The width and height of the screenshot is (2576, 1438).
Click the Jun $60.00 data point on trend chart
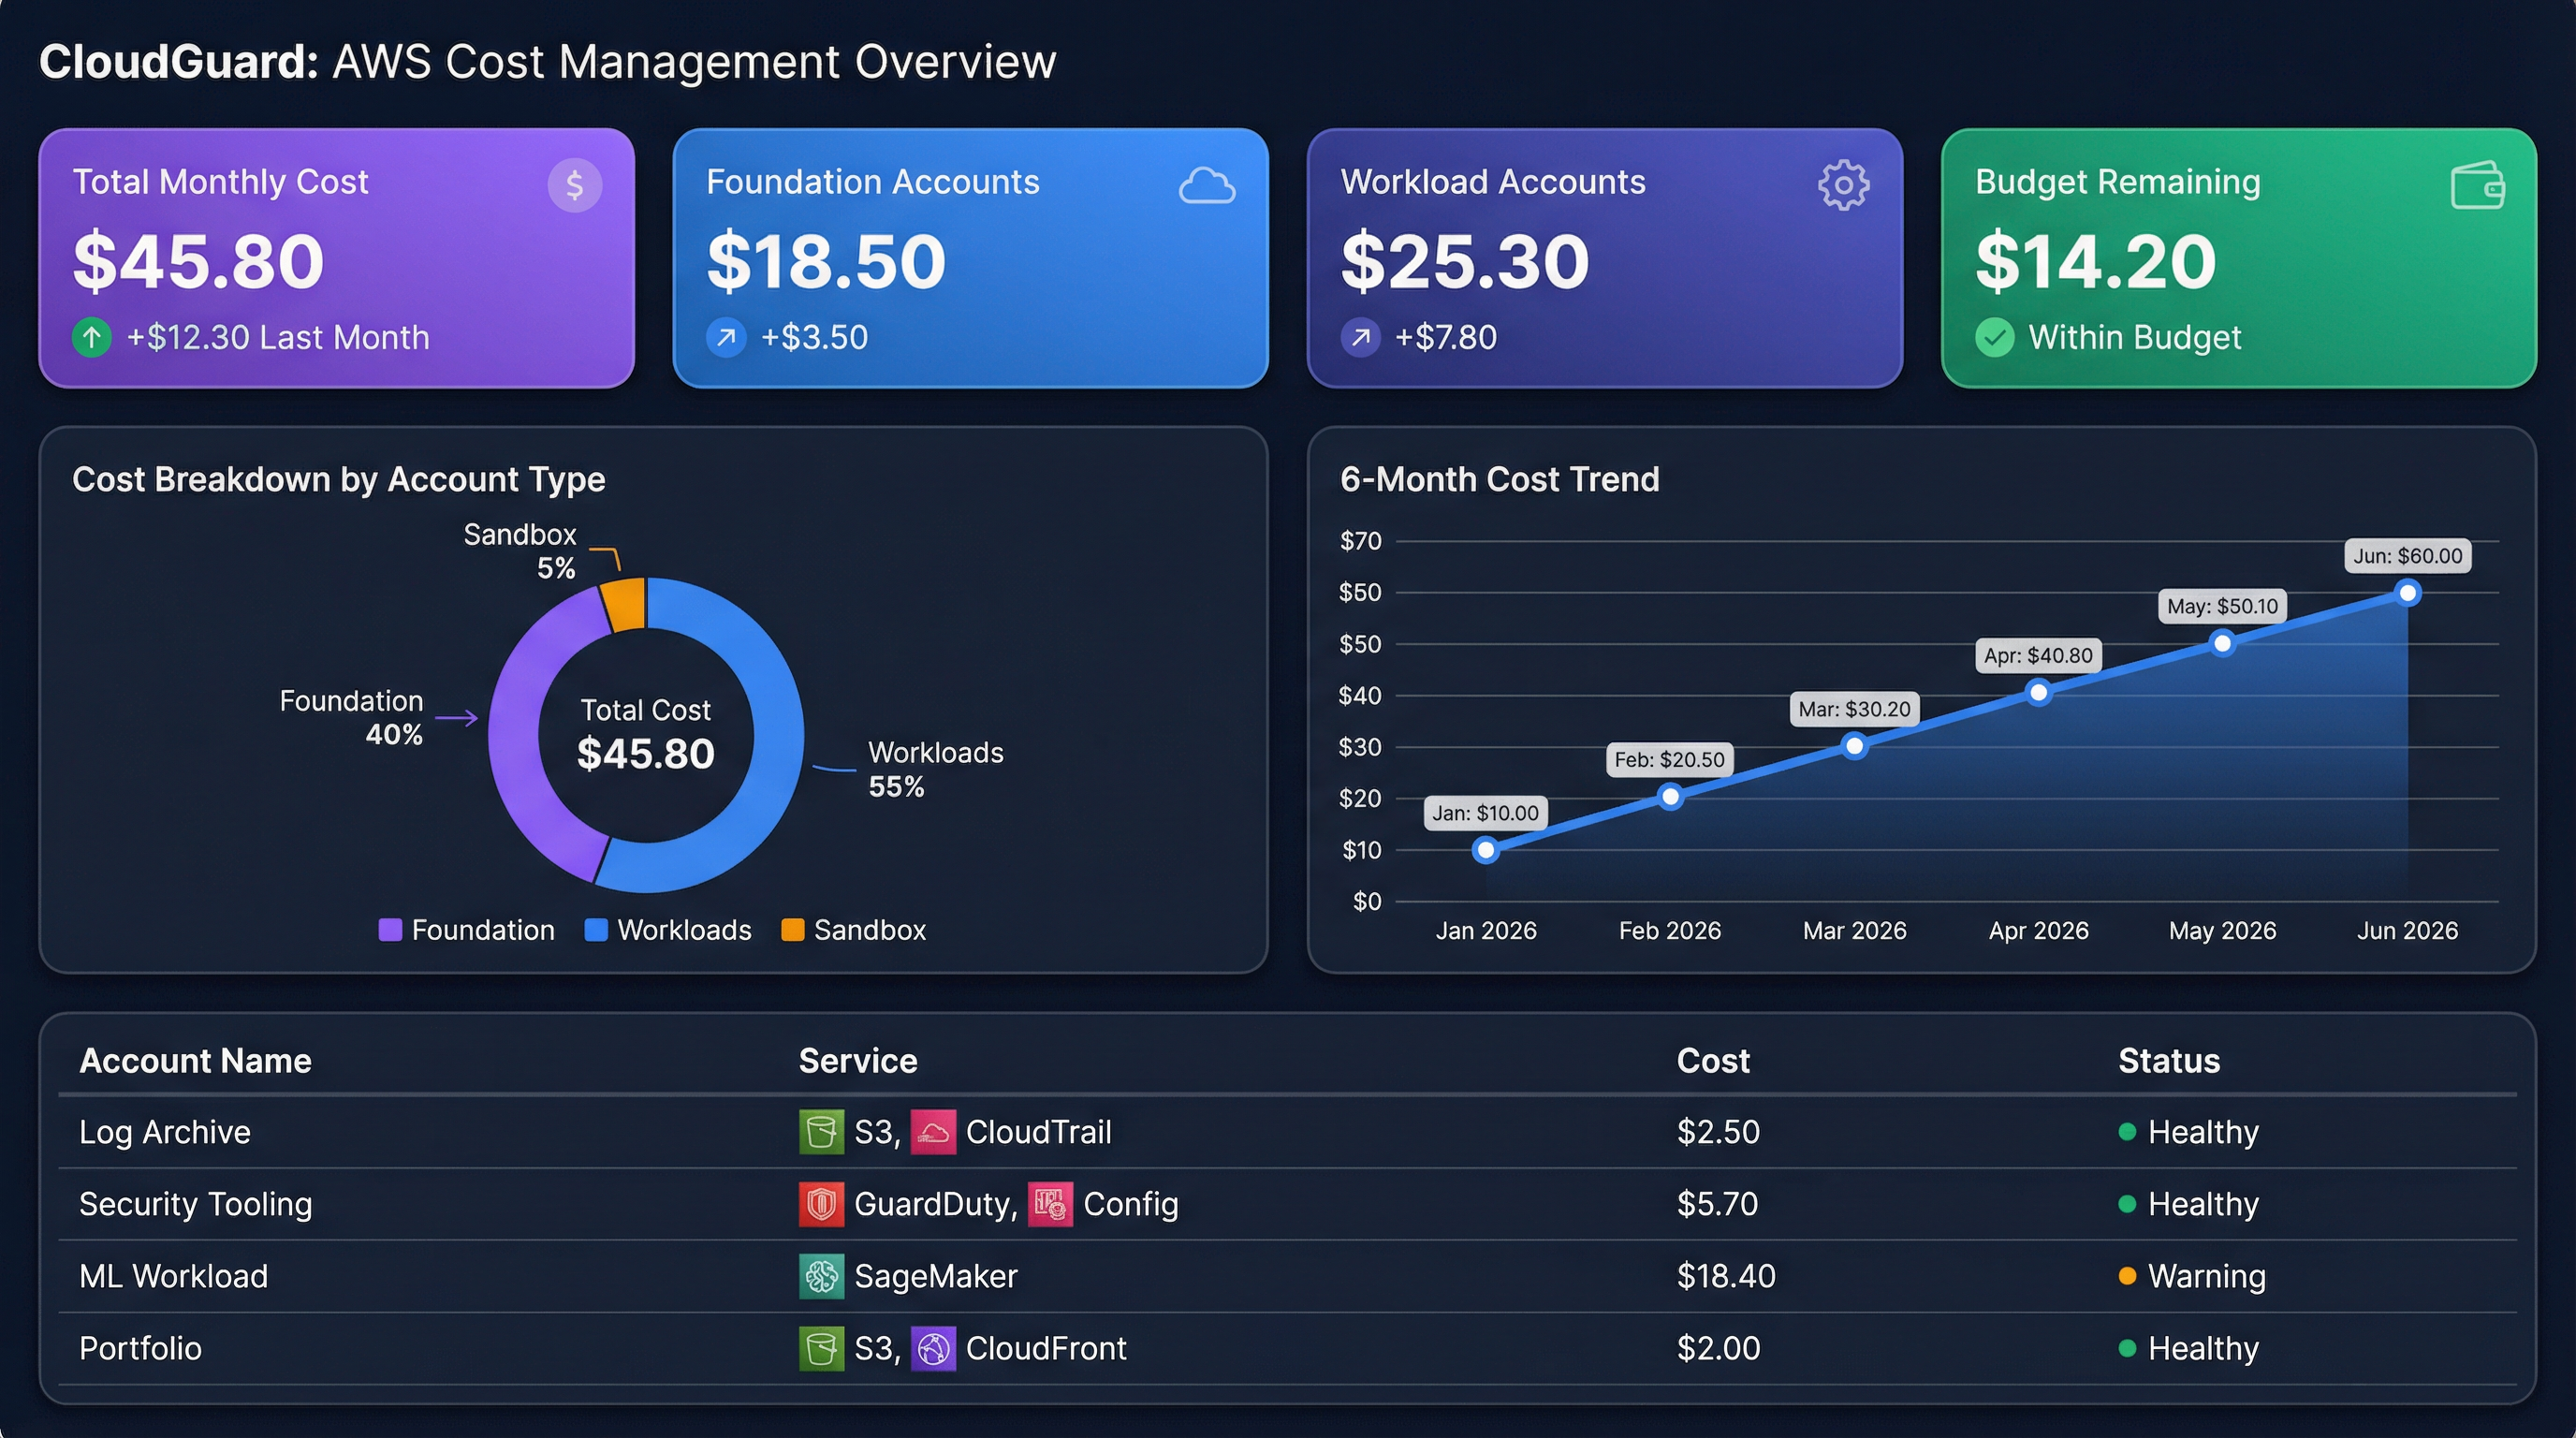point(2407,593)
